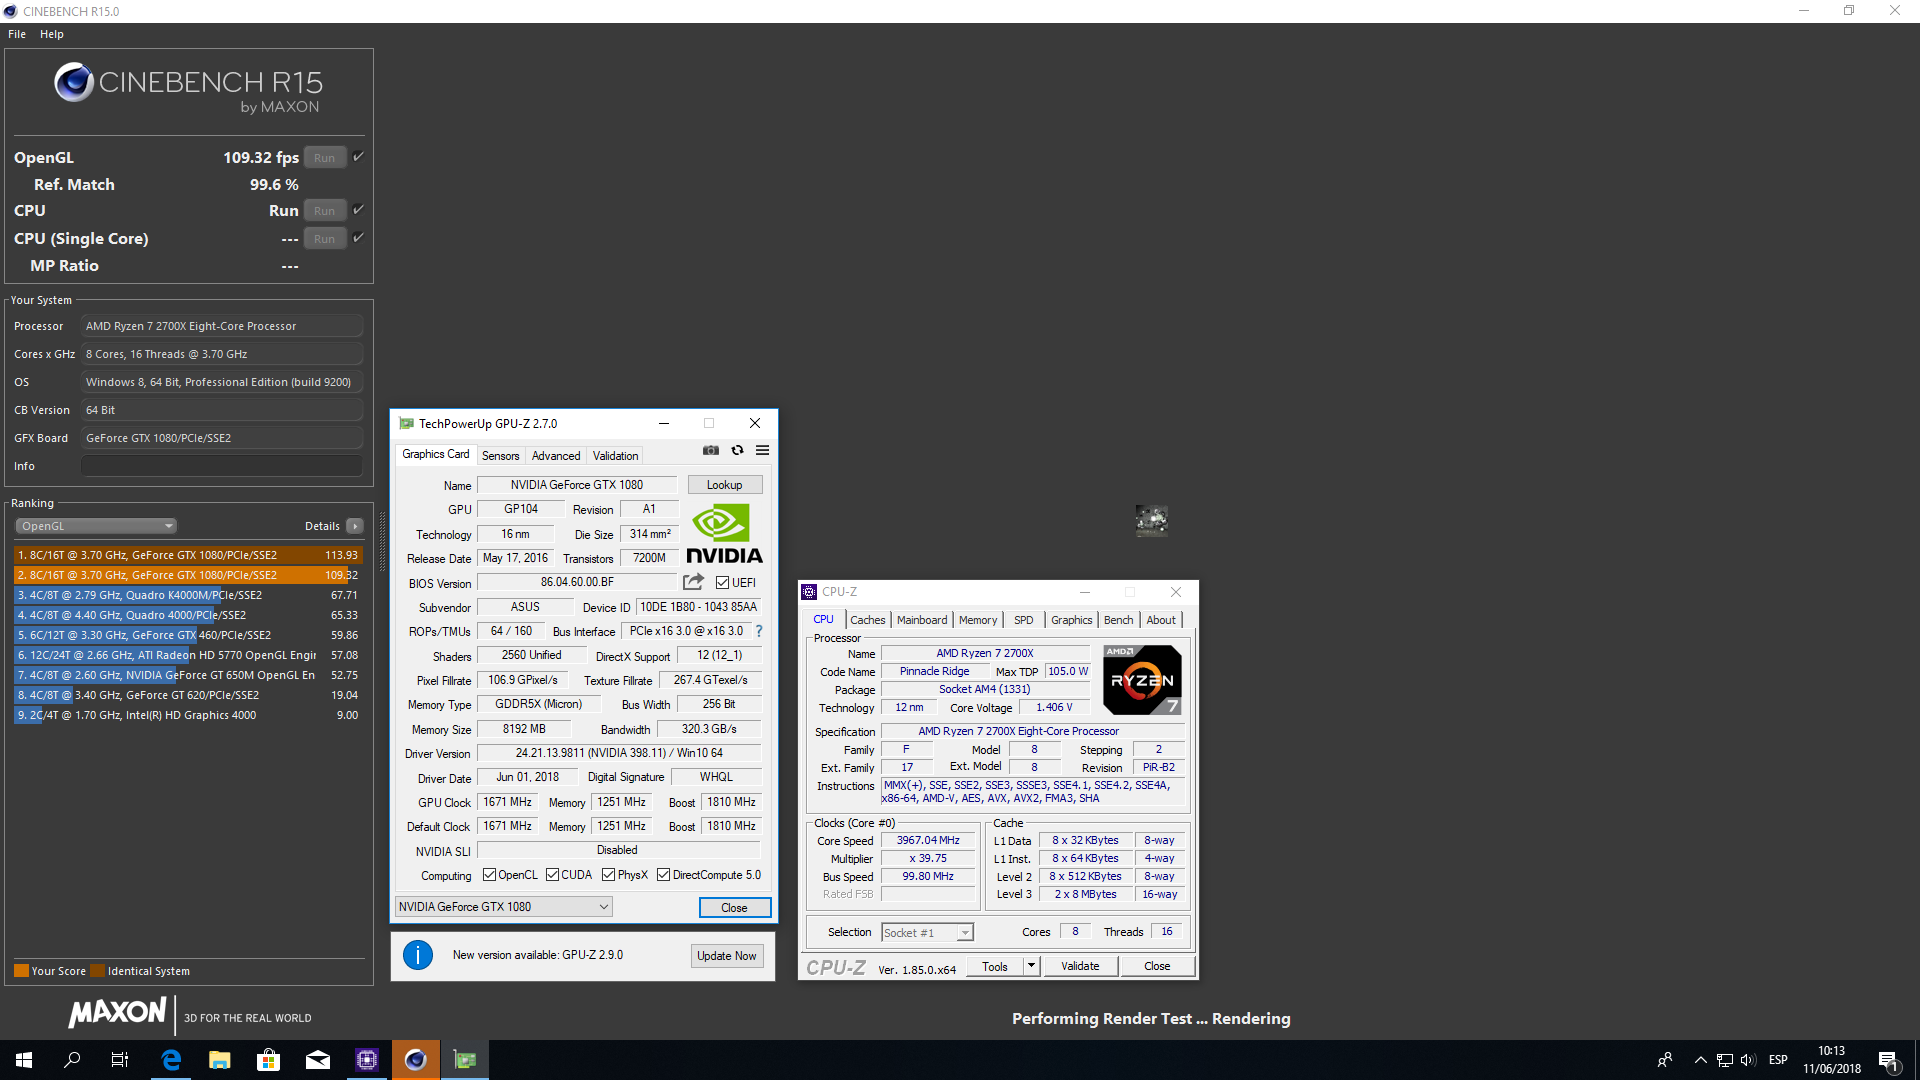The height and width of the screenshot is (1080, 1920).
Task: Run the CPU benchmark
Action: (x=325, y=211)
